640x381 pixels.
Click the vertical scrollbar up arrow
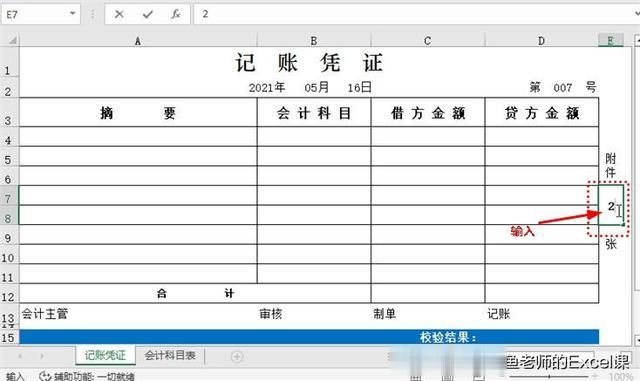pyautogui.click(x=637, y=40)
